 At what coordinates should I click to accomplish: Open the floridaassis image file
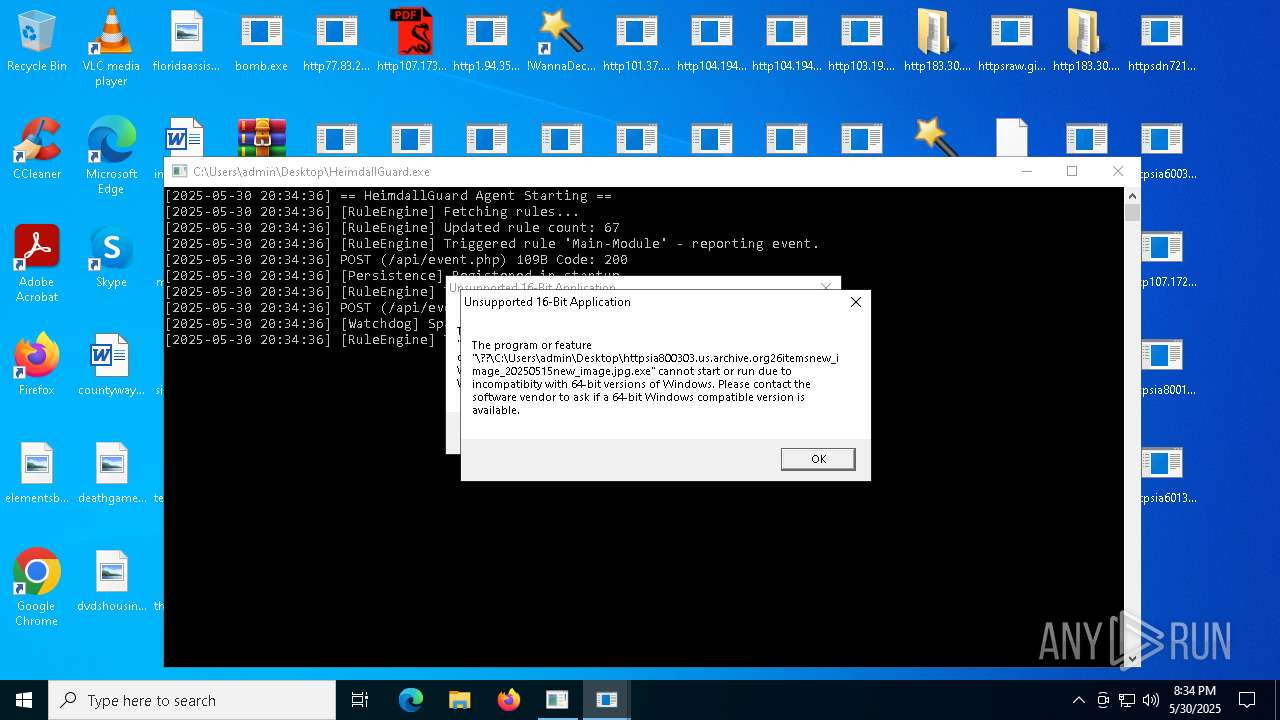pos(186,42)
